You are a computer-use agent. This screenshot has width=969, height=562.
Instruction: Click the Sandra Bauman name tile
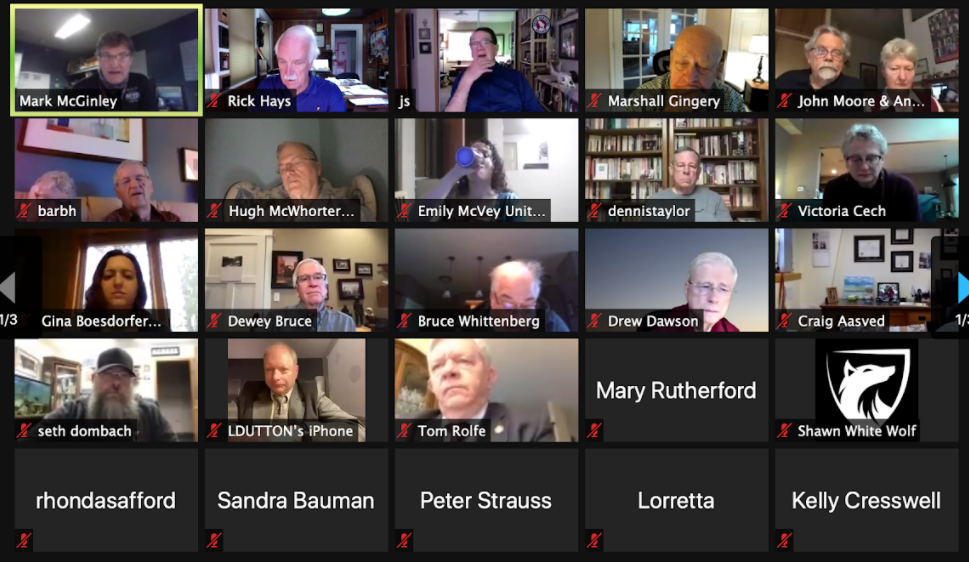297,500
